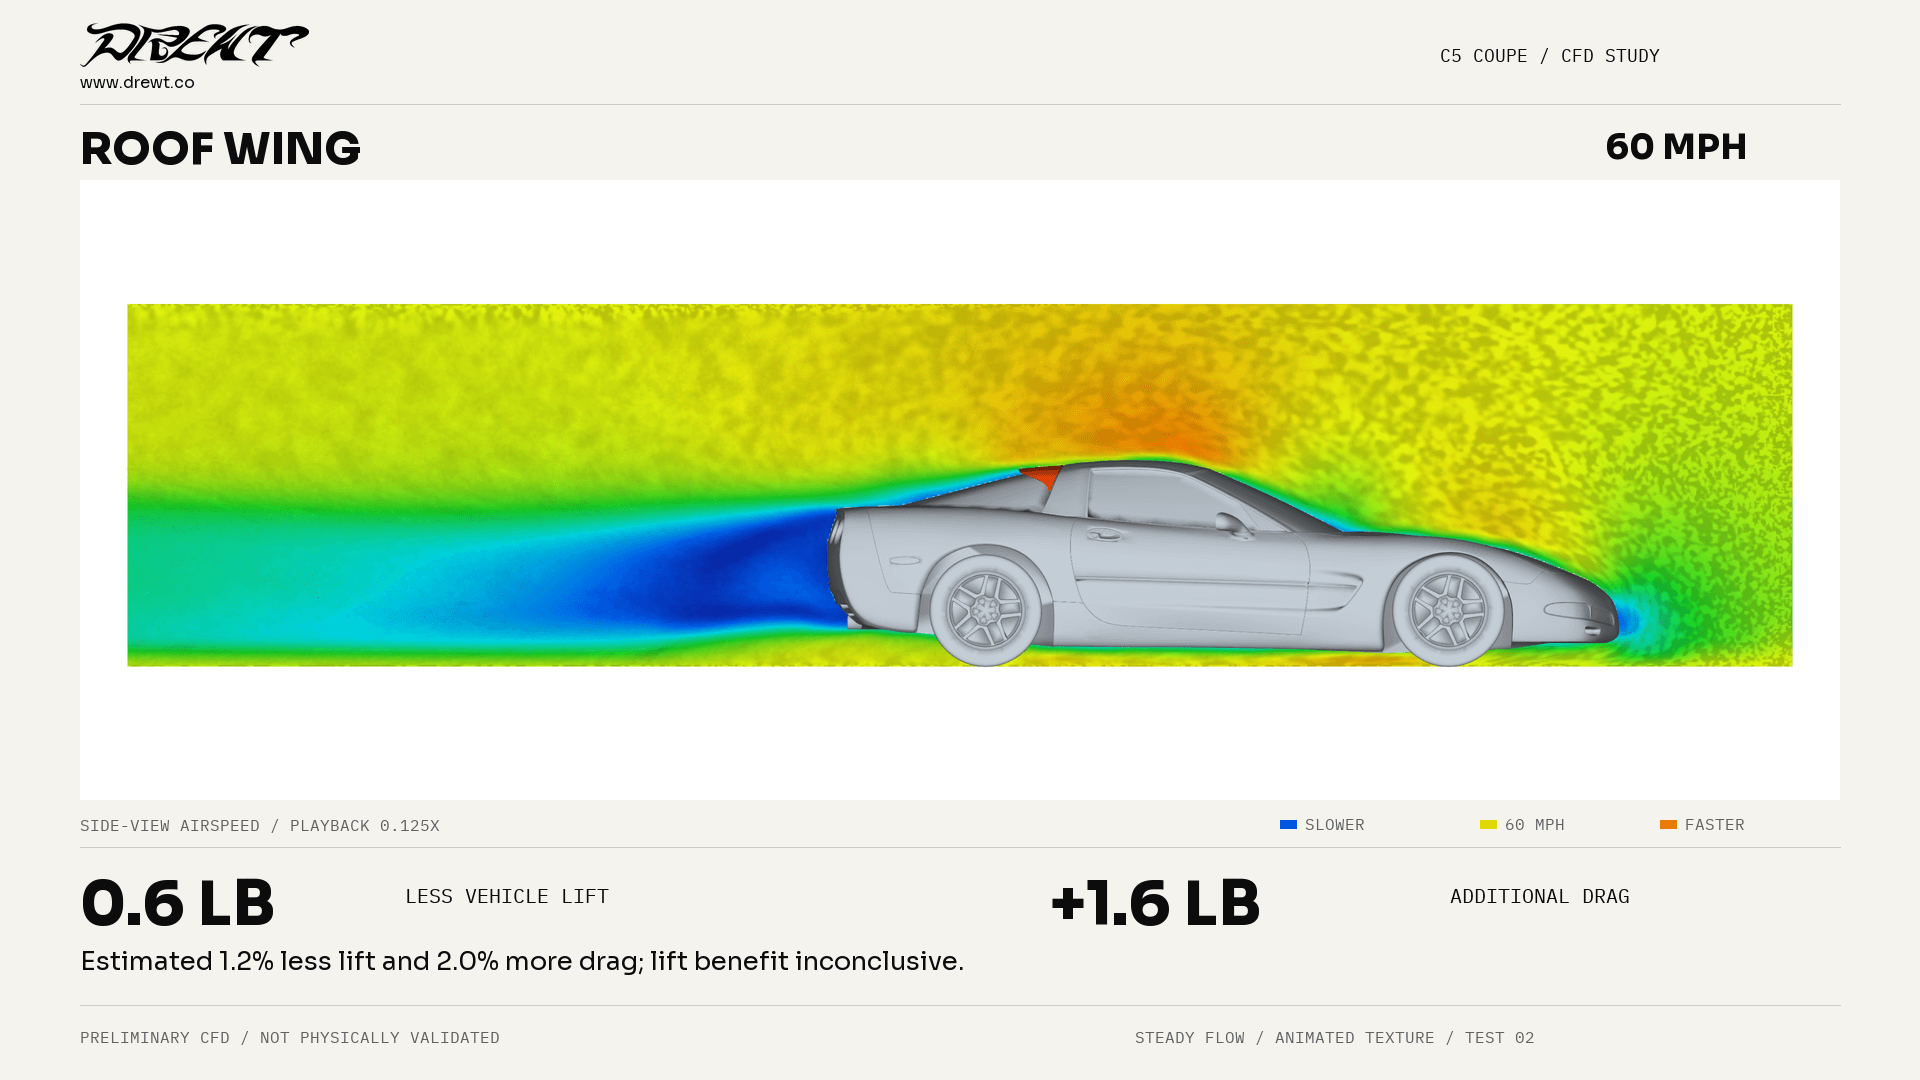The width and height of the screenshot is (1920, 1080).
Task: Click the orange FASTER legend swatch
Action: (1668, 825)
